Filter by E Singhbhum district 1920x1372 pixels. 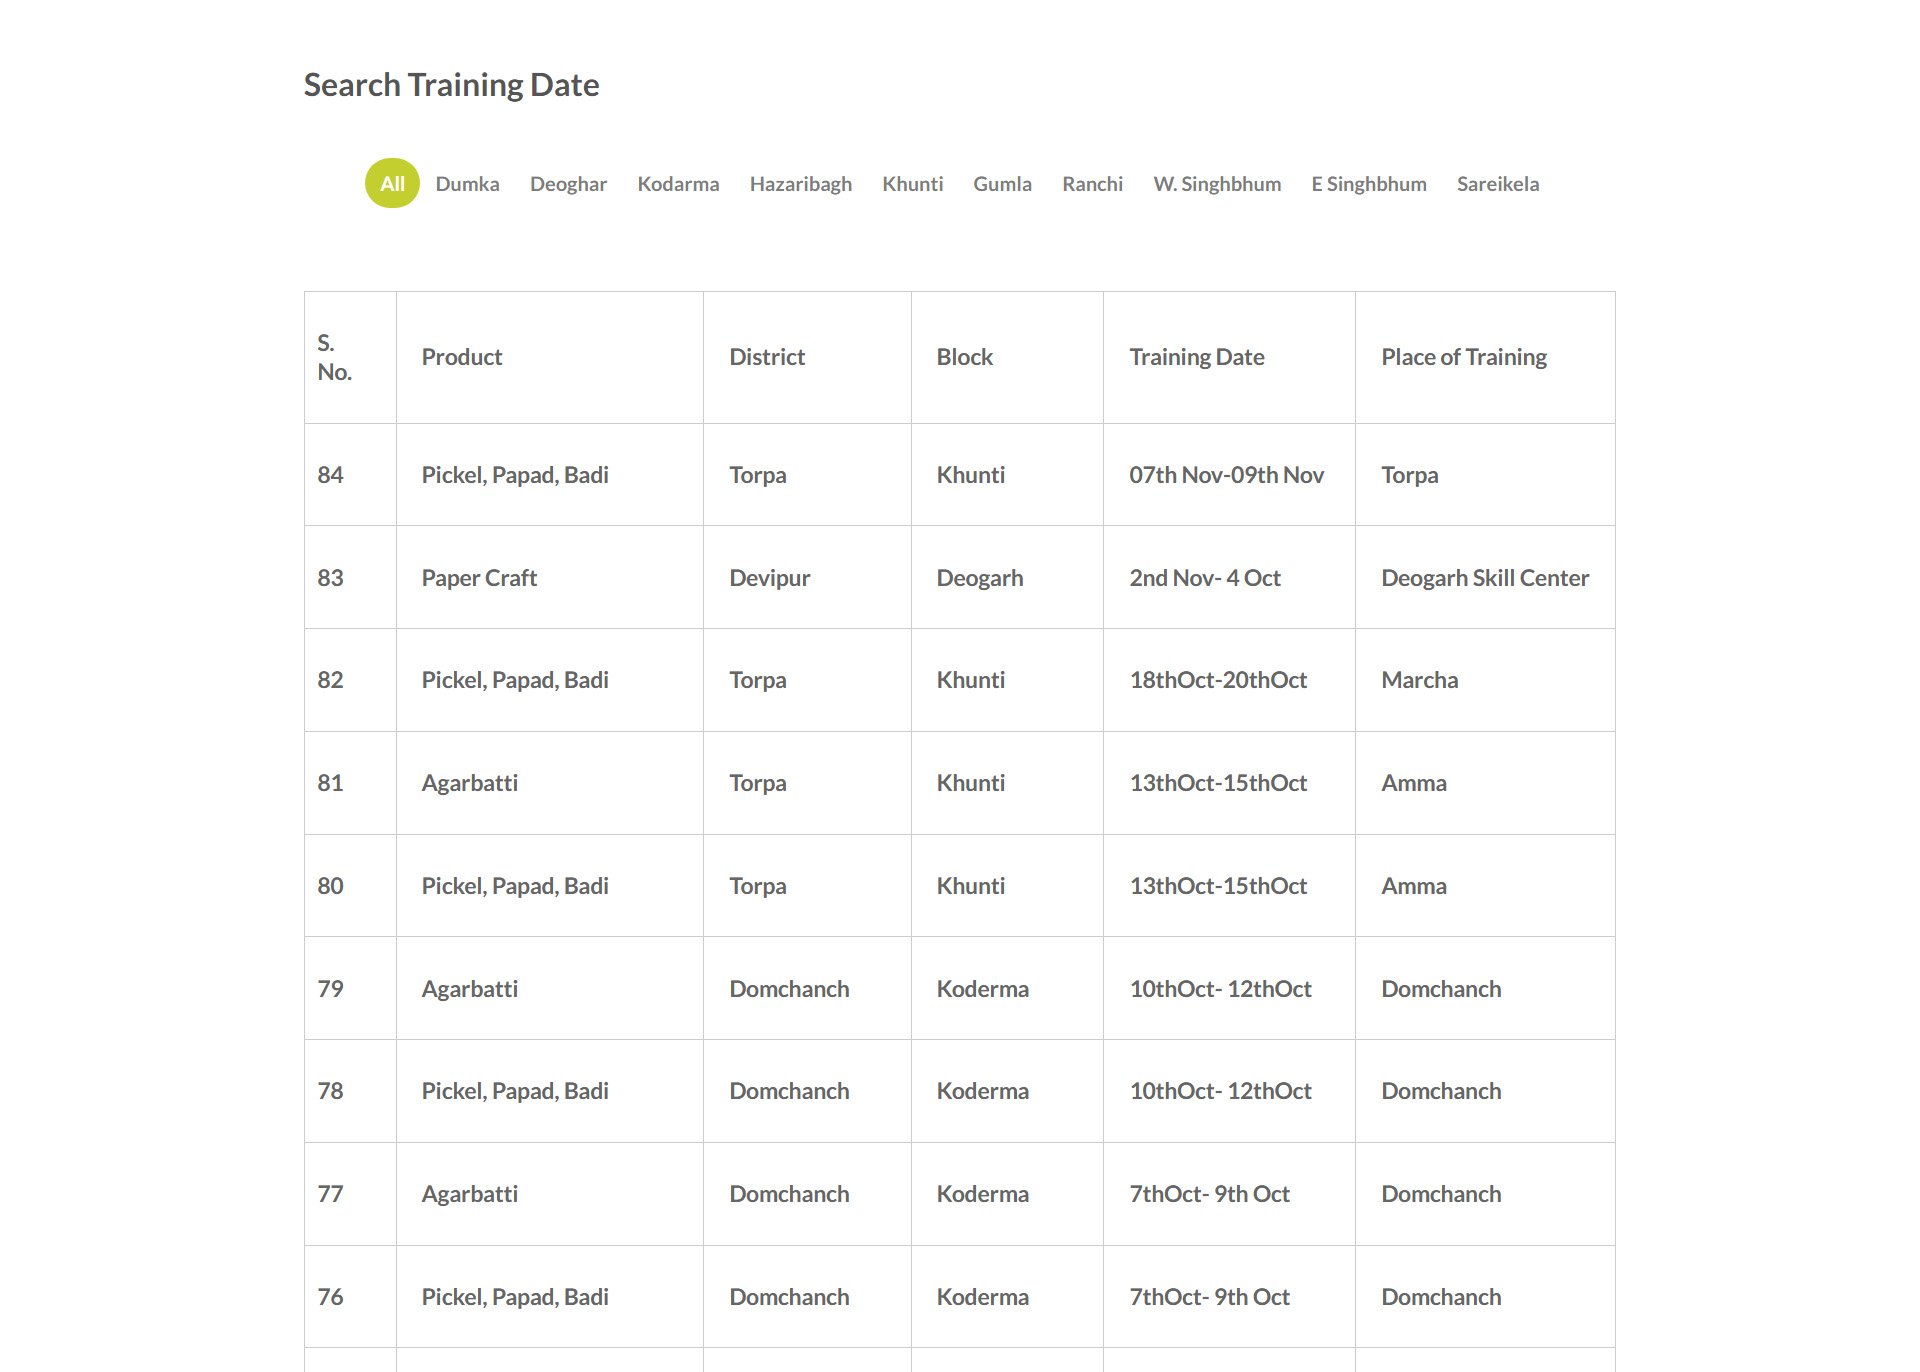(x=1369, y=184)
